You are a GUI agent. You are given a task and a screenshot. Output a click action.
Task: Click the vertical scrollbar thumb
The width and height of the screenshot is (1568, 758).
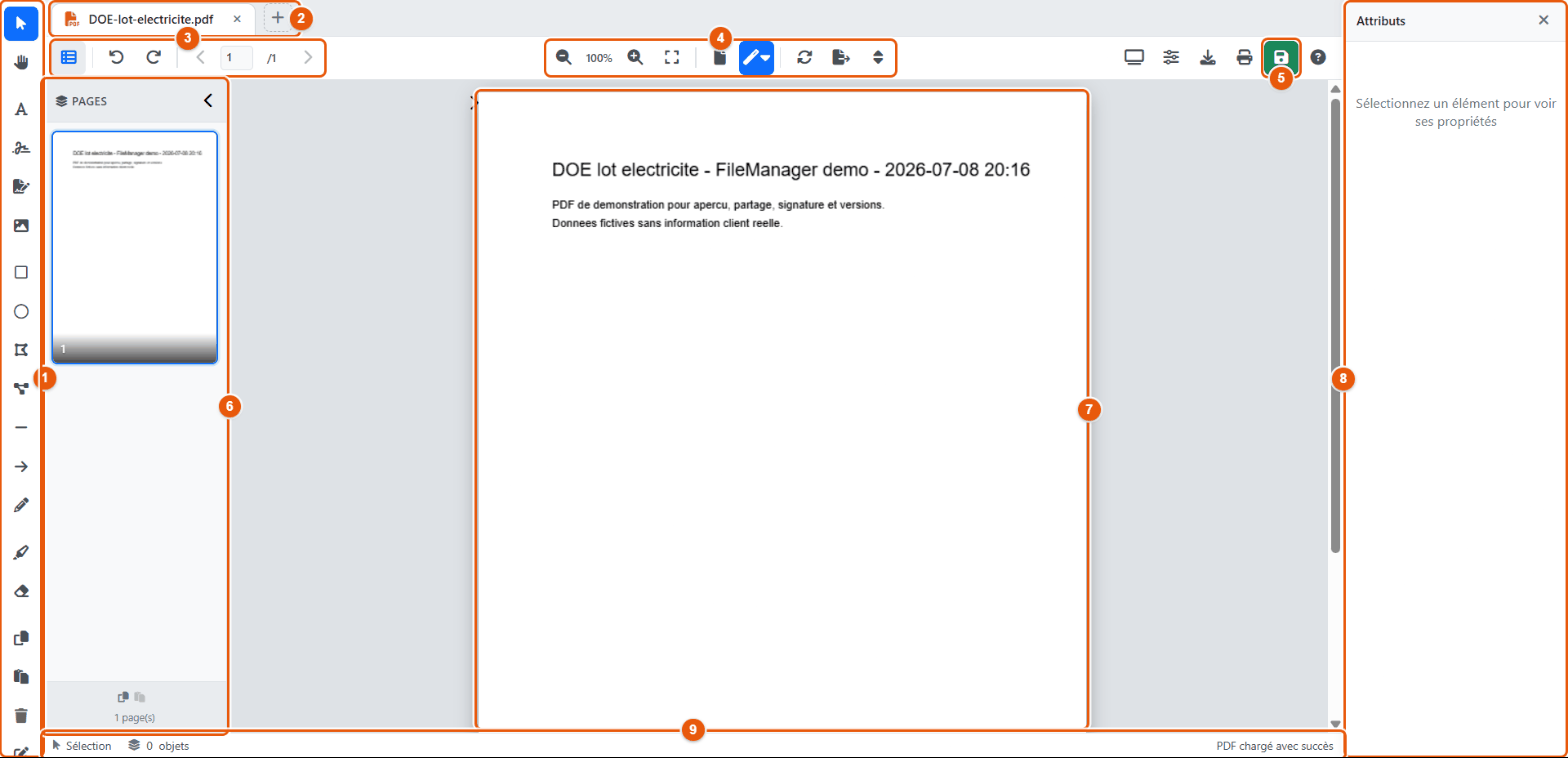pos(1335,325)
